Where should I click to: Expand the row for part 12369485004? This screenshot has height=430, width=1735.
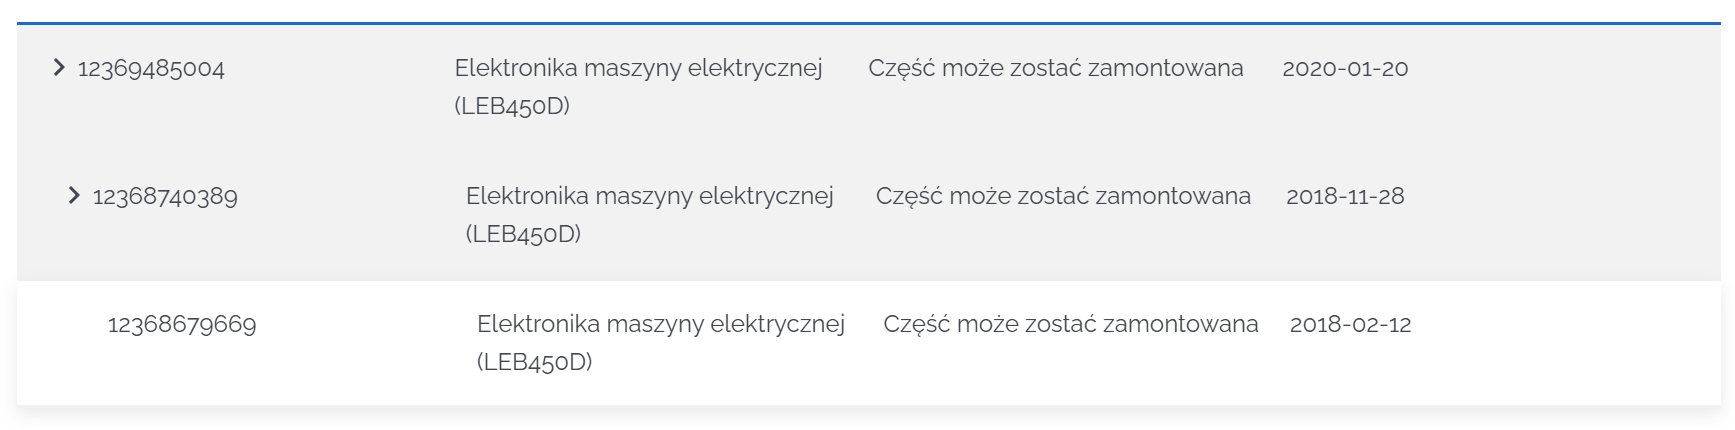pyautogui.click(x=59, y=68)
